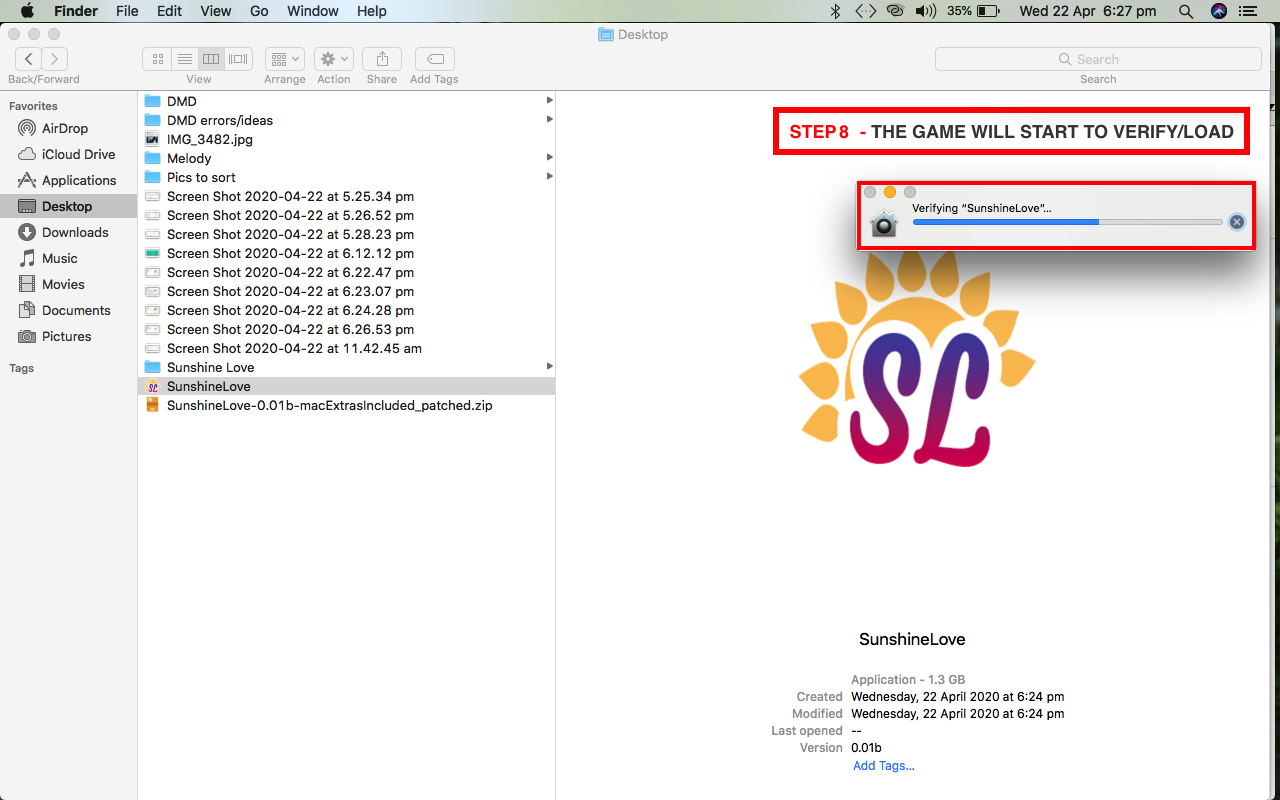Cancel the SunshineLove verification
1280x800 pixels.
pos(1237,222)
